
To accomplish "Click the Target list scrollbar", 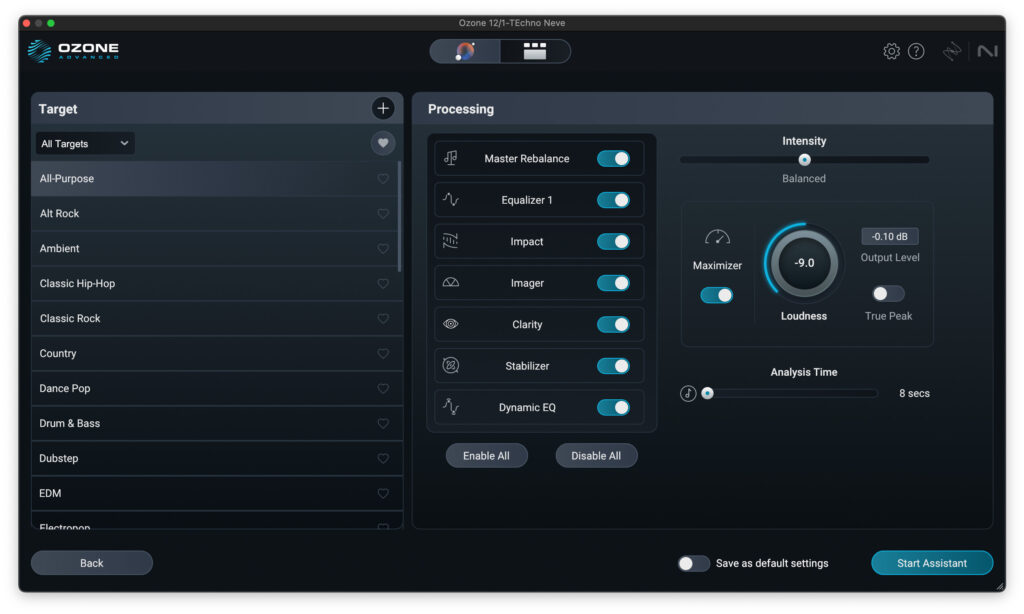I will [399, 216].
